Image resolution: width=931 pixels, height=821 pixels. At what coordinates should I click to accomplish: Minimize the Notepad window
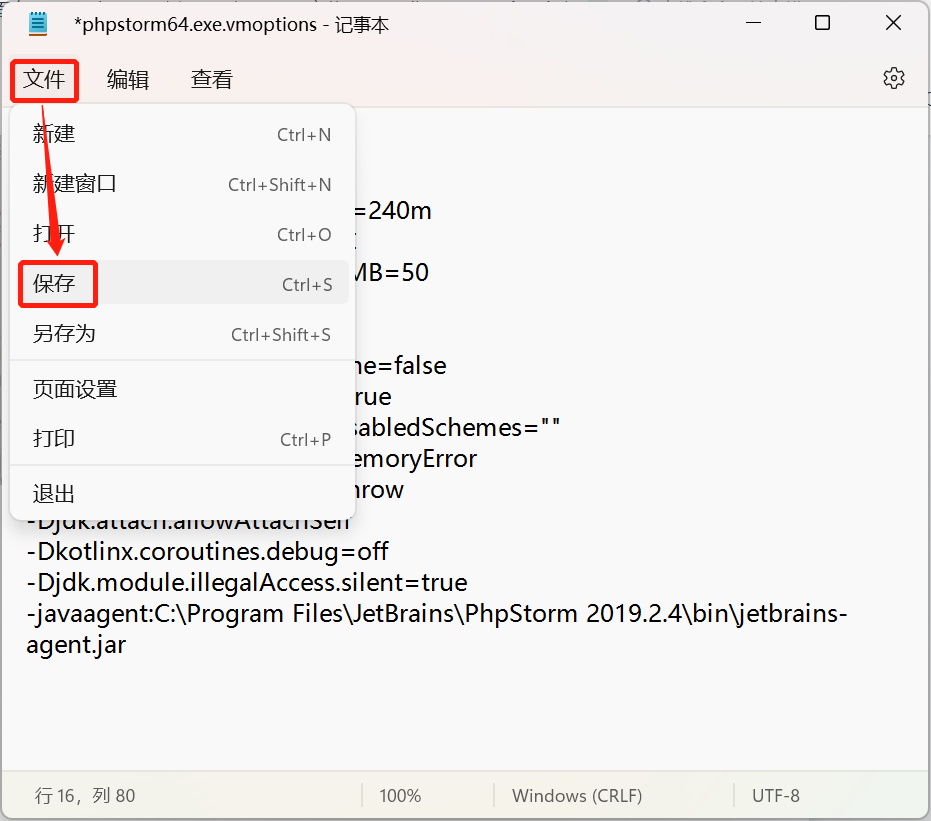pyautogui.click(x=753, y=23)
